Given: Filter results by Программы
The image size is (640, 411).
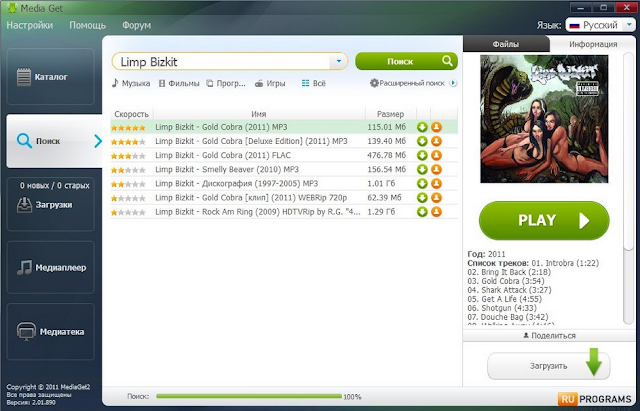Looking at the screenshot, I should [226, 83].
